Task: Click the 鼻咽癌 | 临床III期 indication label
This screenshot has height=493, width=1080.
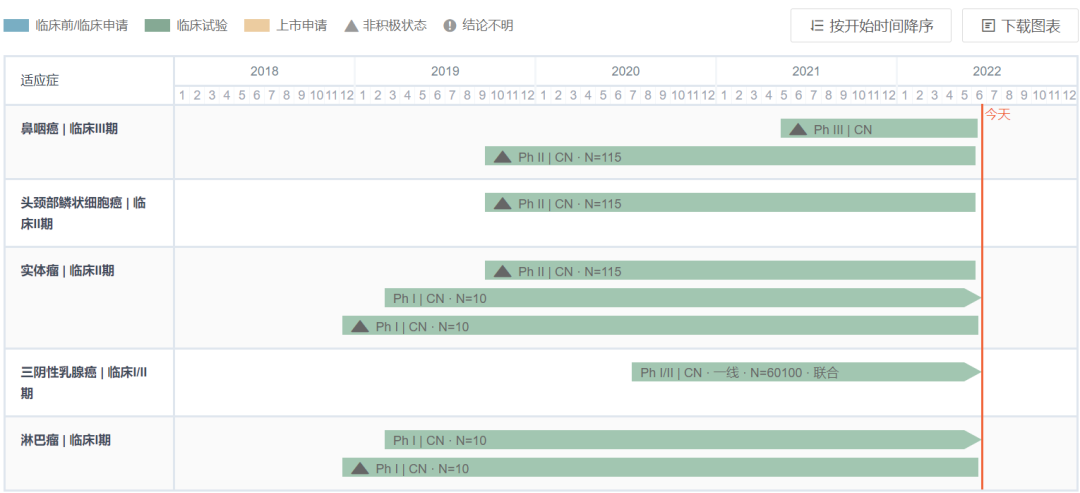Action: click(69, 129)
